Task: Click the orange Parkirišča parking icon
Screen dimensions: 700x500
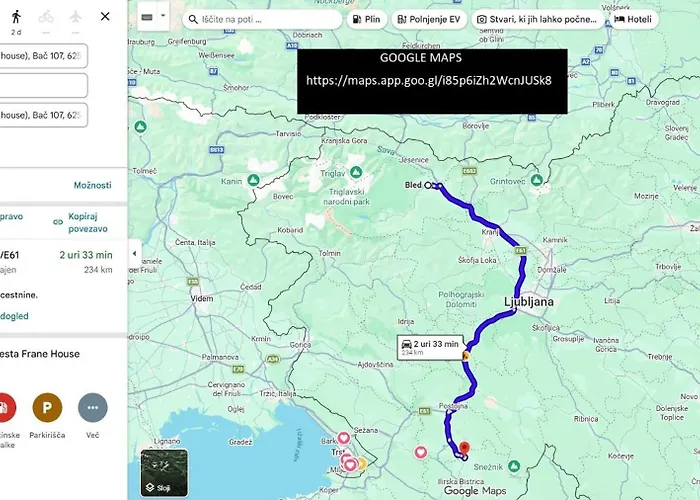Action: point(46,407)
